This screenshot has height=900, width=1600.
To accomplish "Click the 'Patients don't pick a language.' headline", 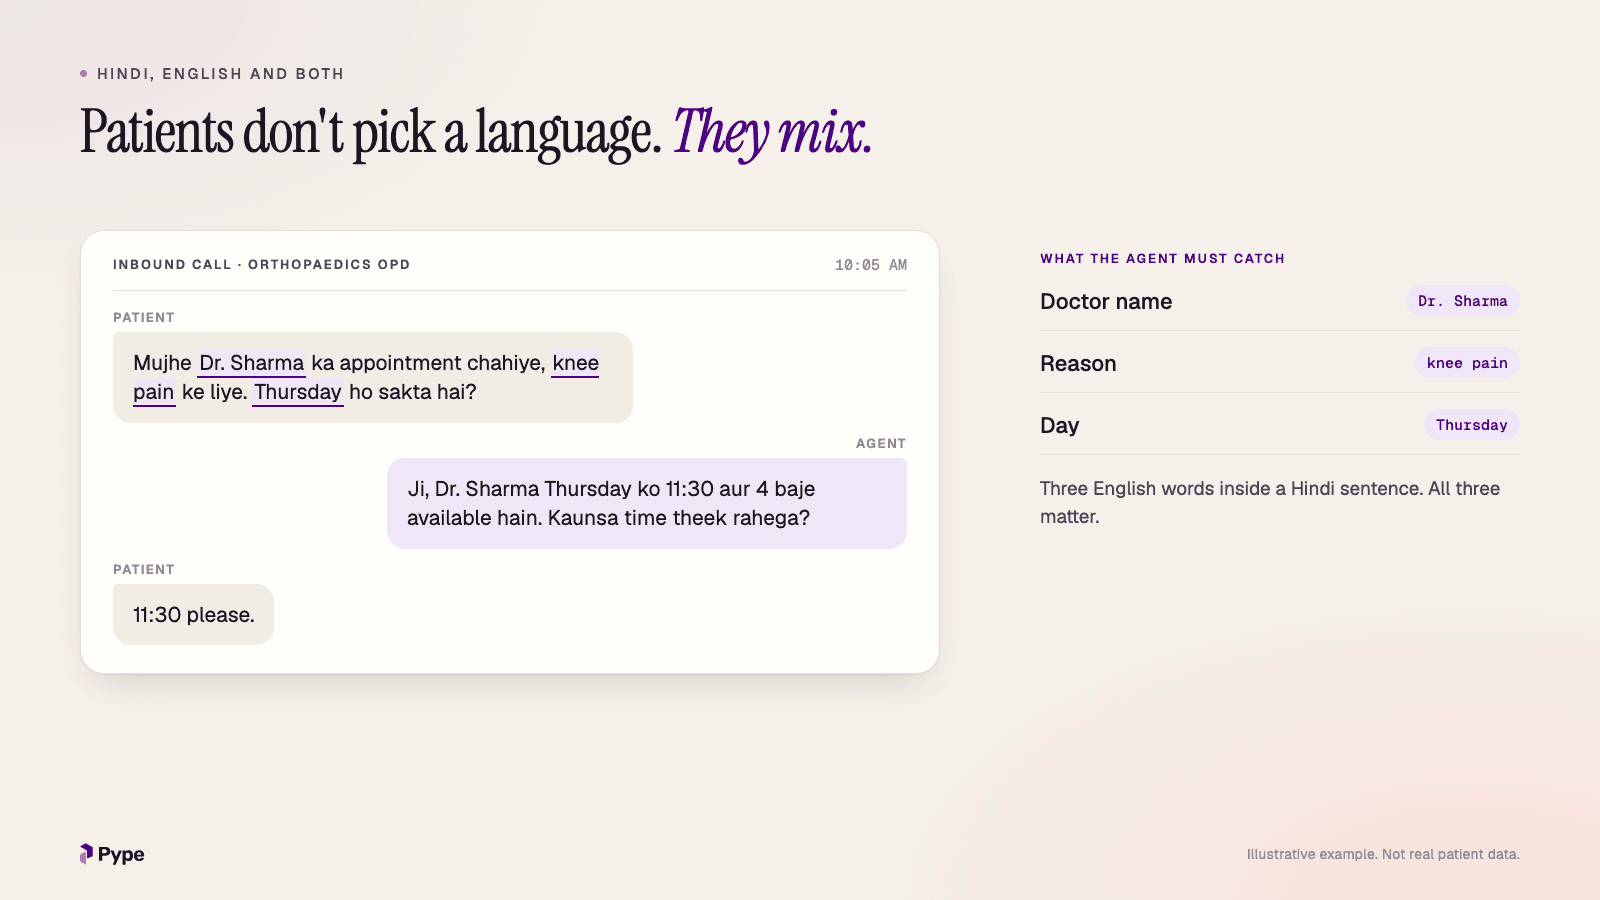I will 371,133.
